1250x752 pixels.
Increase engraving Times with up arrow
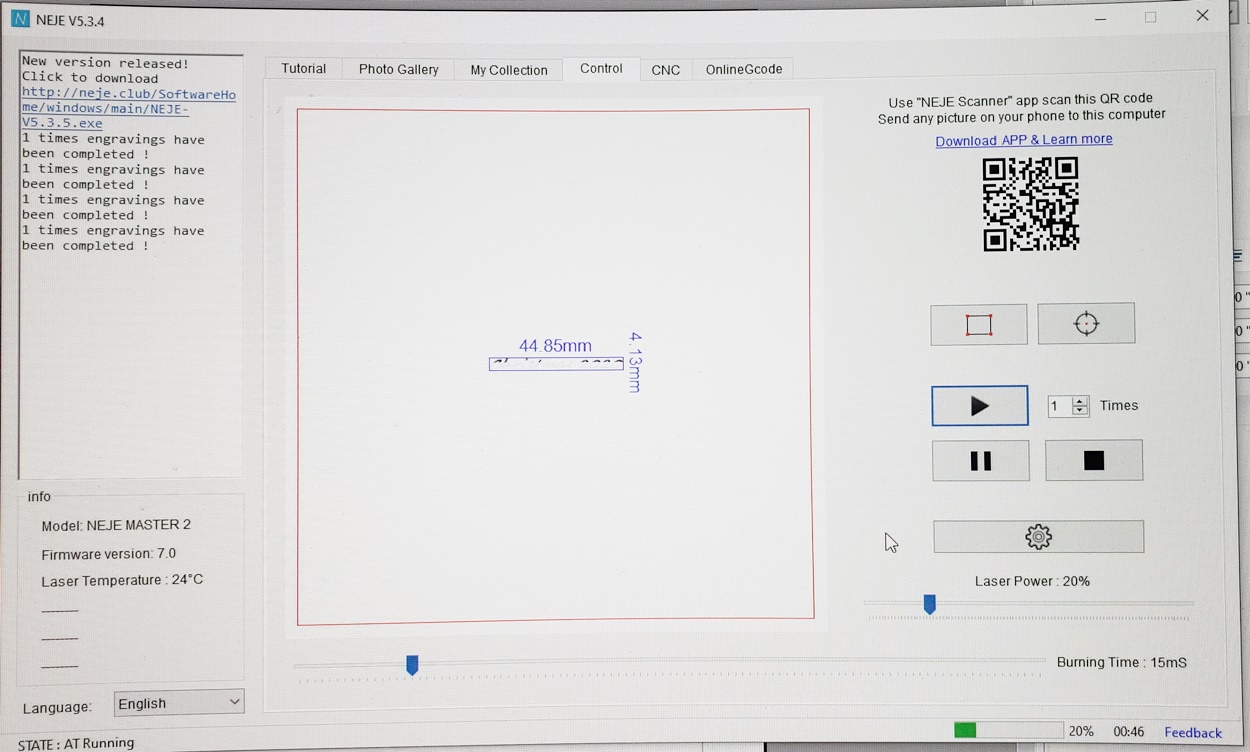click(x=1080, y=401)
